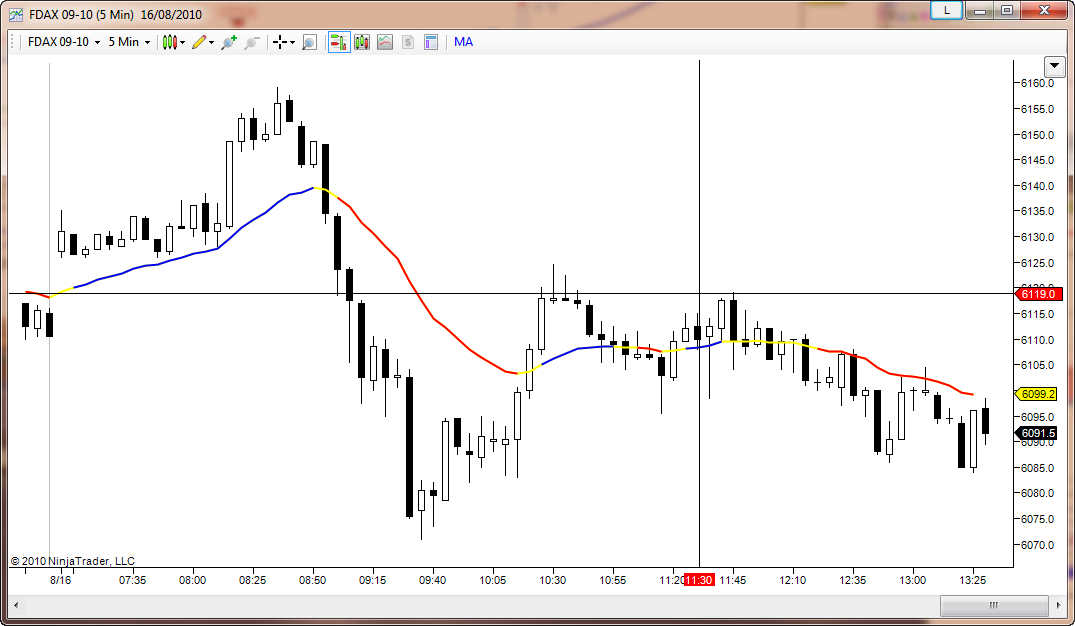
Task: Select the crosshair cursor icon
Action: point(280,43)
